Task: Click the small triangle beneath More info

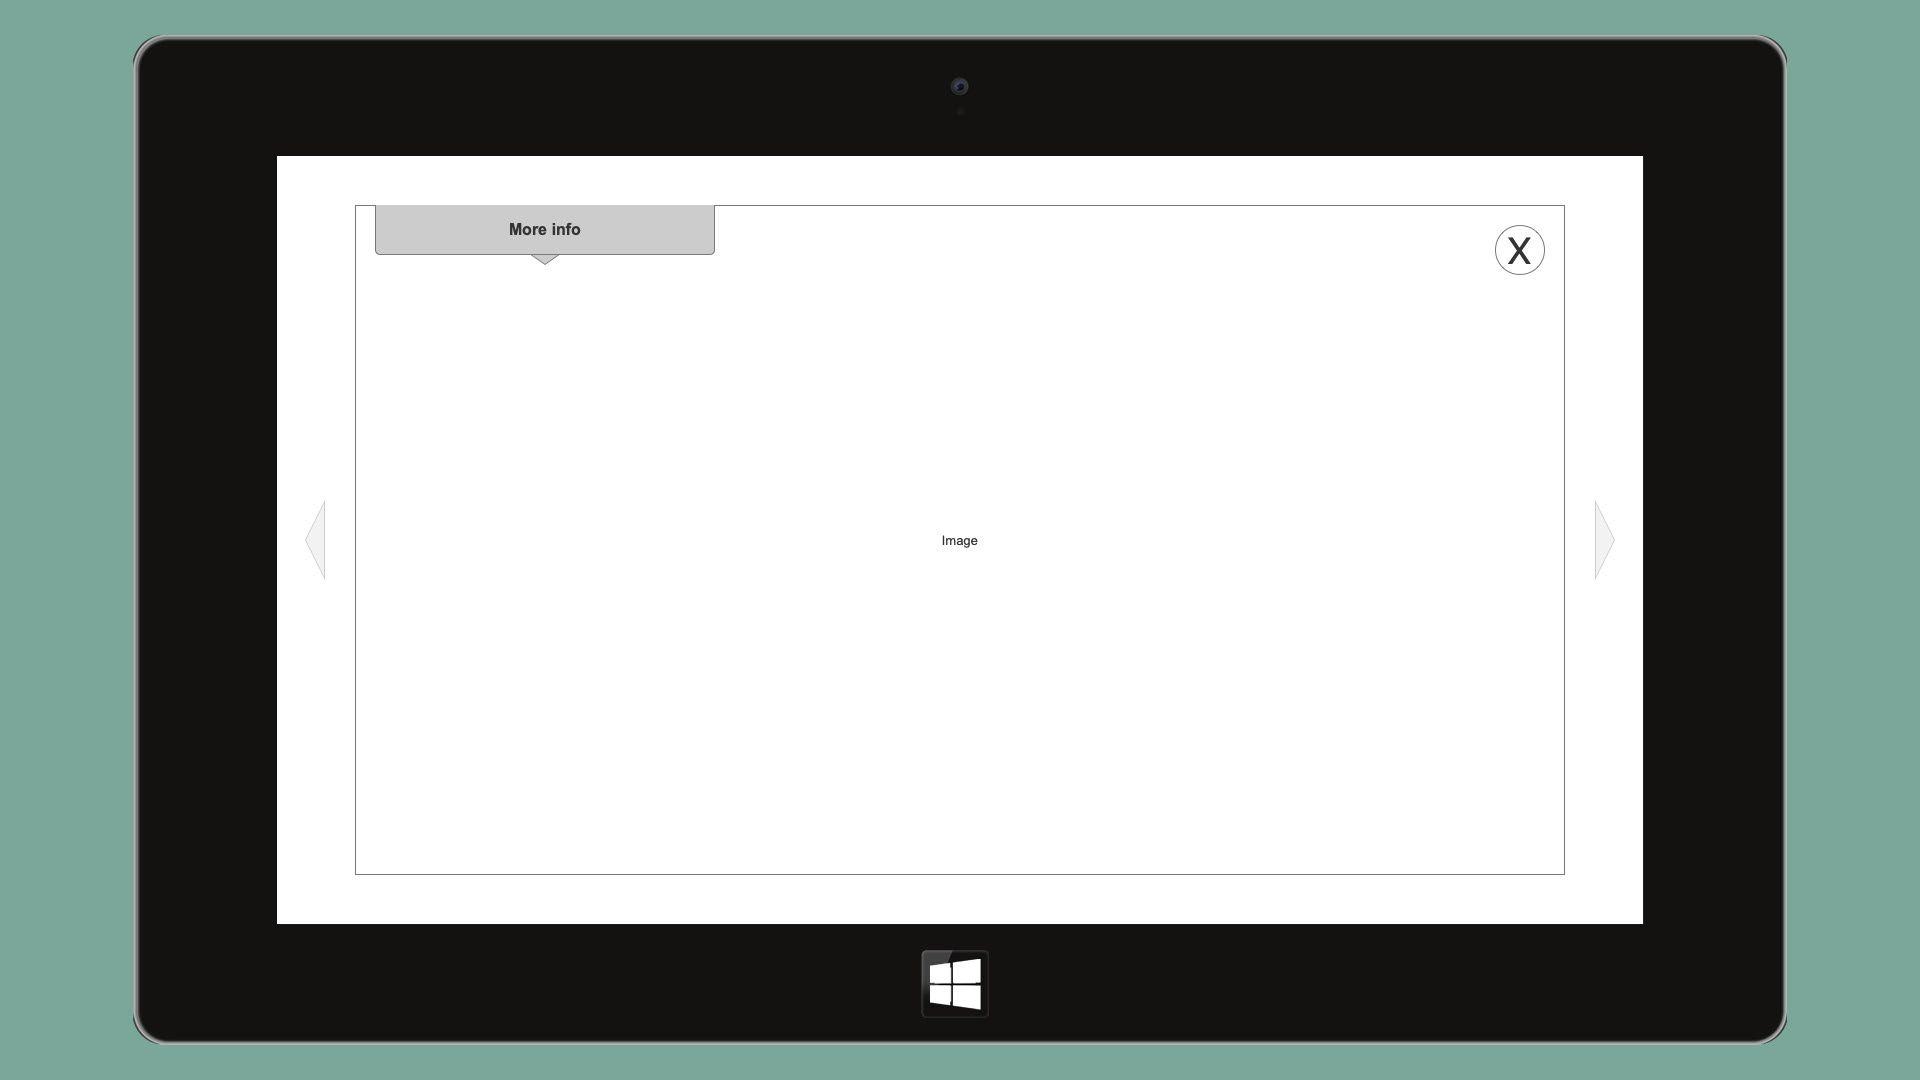Action: click(x=544, y=259)
